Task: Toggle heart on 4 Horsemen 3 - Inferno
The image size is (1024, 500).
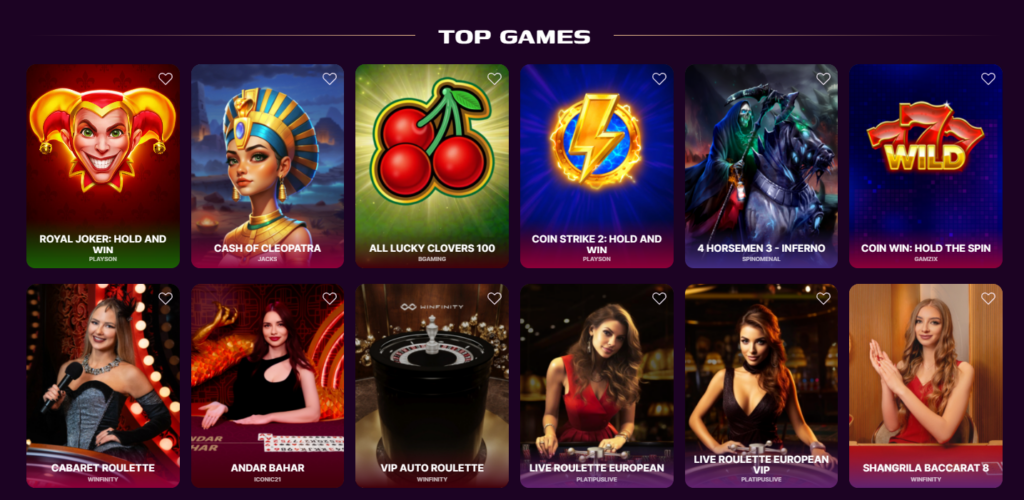Action: pyautogui.click(x=824, y=79)
